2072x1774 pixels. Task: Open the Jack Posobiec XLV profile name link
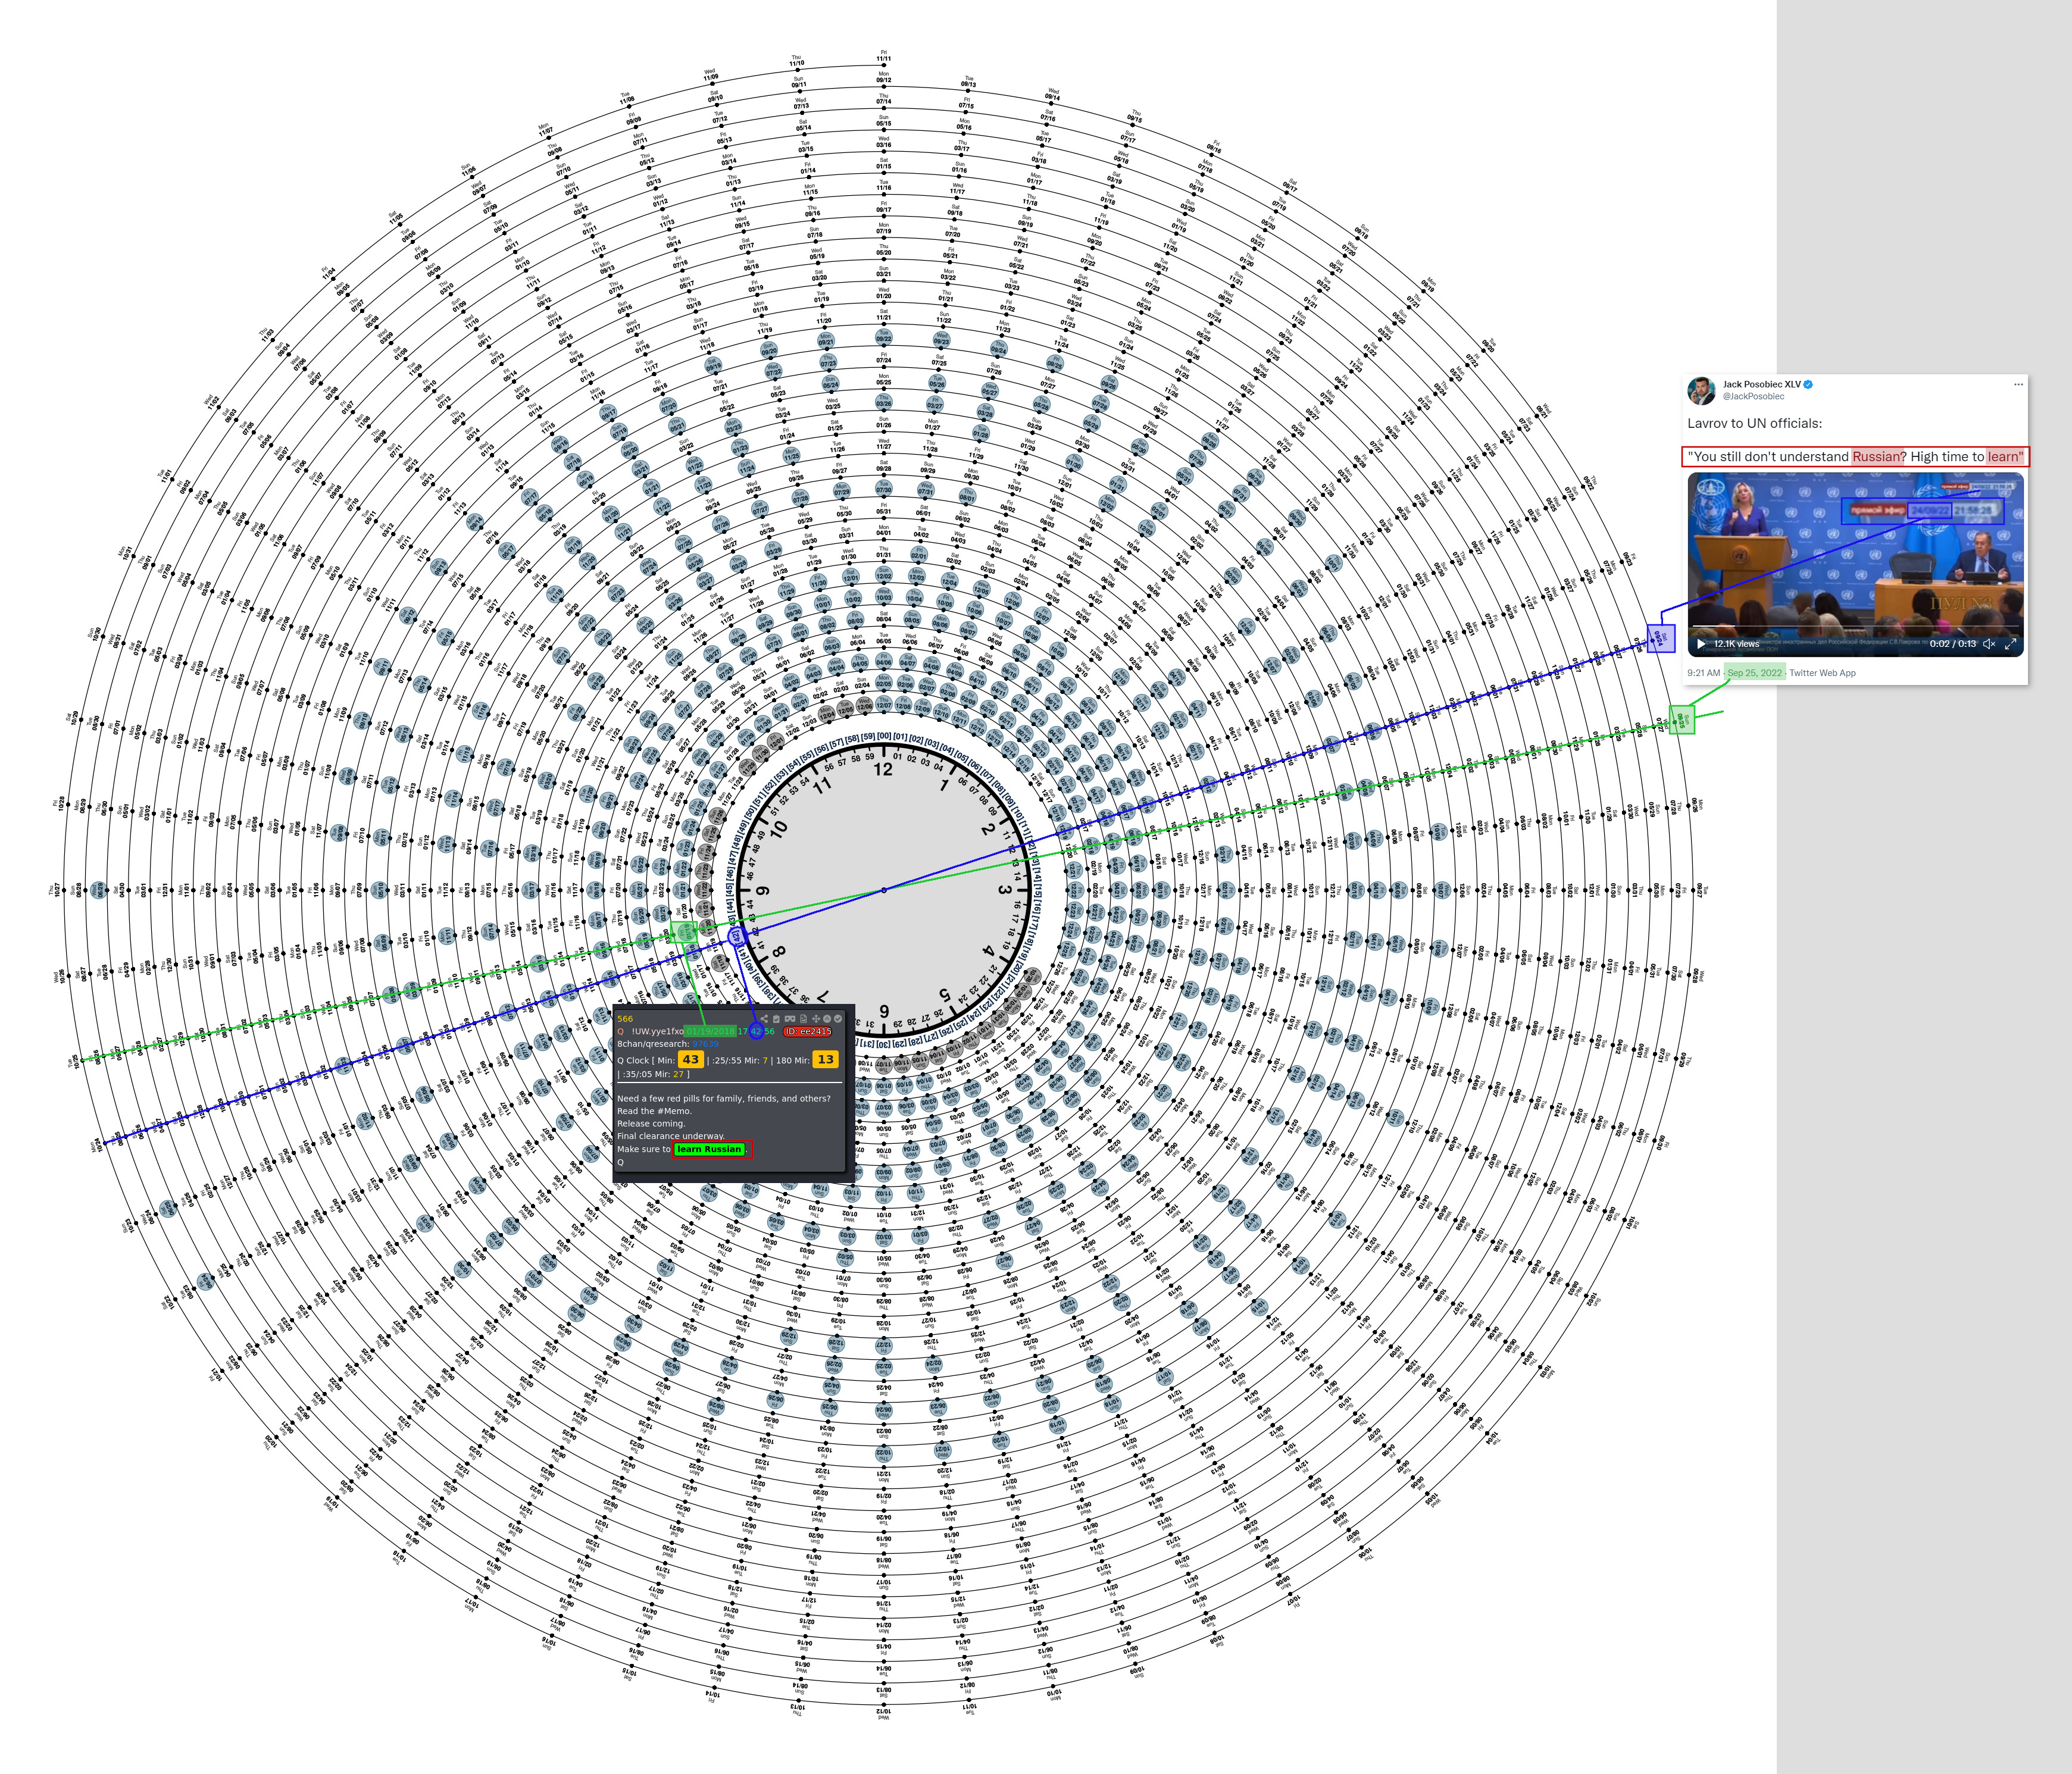pos(1762,385)
